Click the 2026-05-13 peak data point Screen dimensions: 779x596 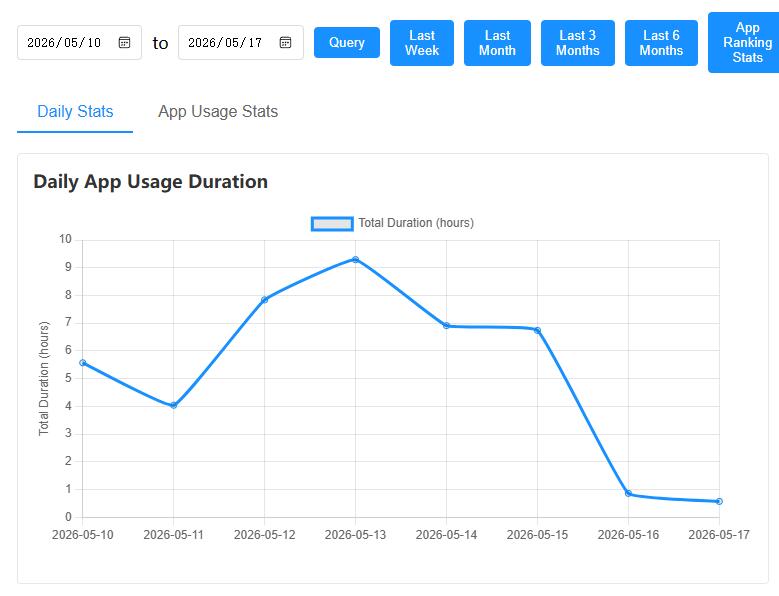click(355, 260)
